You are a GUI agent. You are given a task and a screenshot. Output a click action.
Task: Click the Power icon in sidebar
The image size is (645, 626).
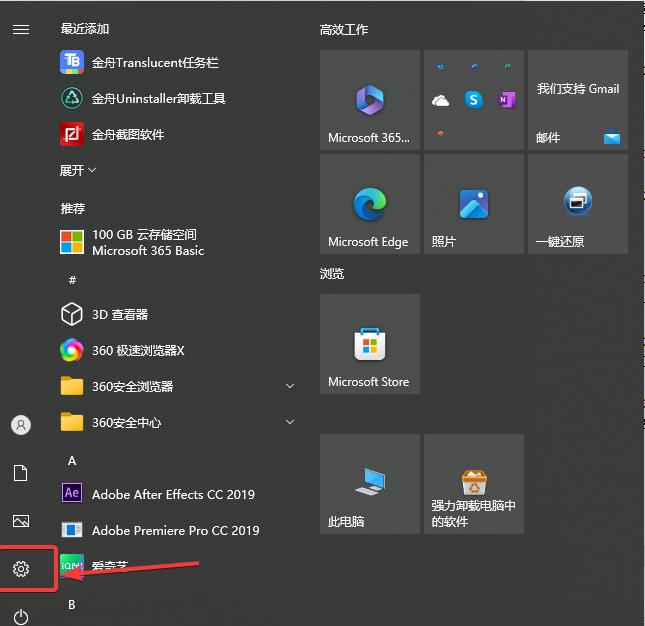click(21, 617)
